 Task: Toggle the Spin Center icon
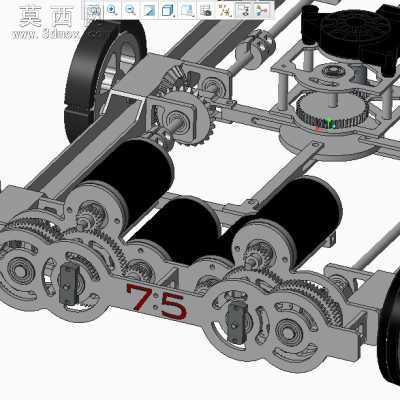(x=262, y=11)
